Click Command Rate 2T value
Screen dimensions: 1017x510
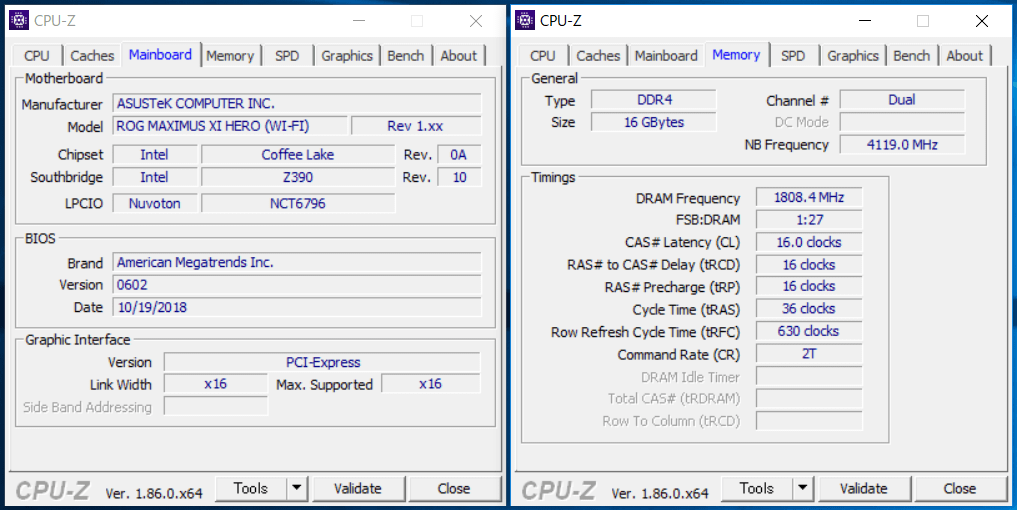[809, 354]
